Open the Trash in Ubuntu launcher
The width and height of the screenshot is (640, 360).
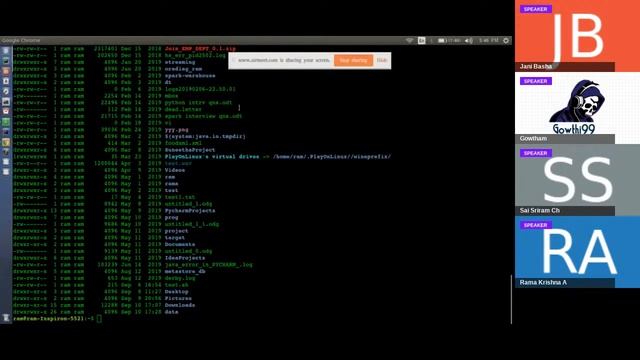6,318
